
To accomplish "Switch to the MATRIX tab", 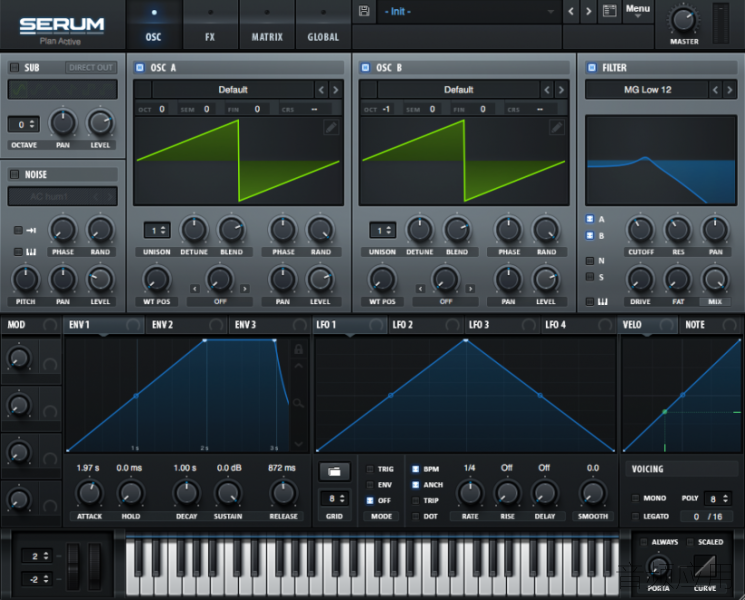I will click(x=267, y=25).
